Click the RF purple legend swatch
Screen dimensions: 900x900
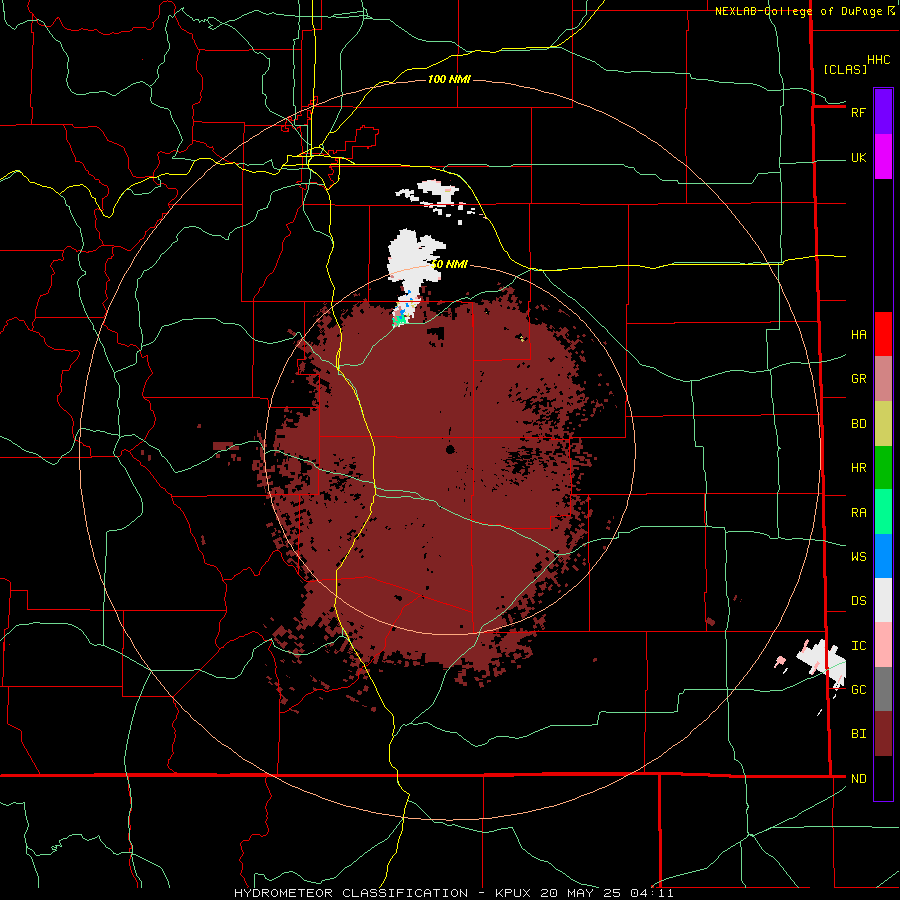click(x=883, y=112)
